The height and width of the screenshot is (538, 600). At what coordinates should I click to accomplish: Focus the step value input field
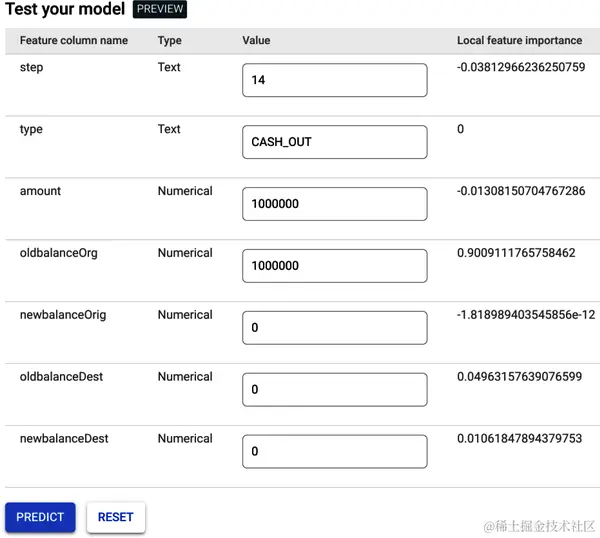tap(334, 80)
